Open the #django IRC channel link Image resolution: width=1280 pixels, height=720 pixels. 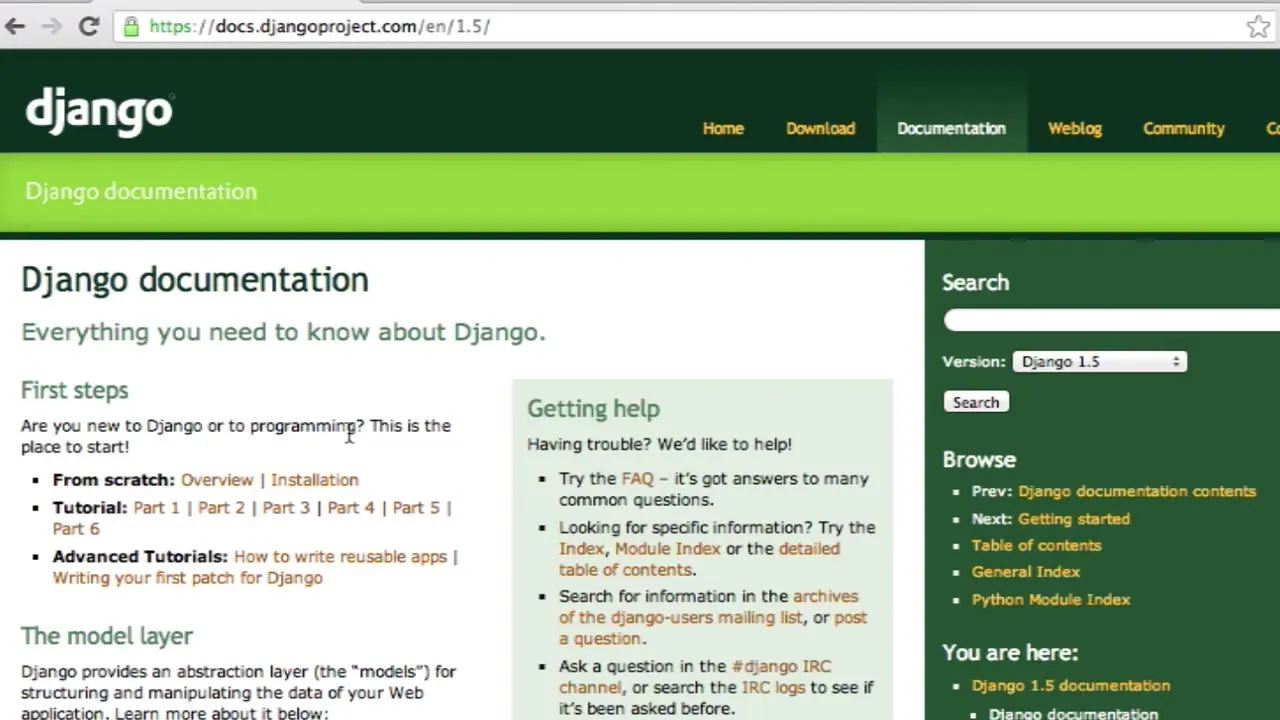click(x=695, y=677)
